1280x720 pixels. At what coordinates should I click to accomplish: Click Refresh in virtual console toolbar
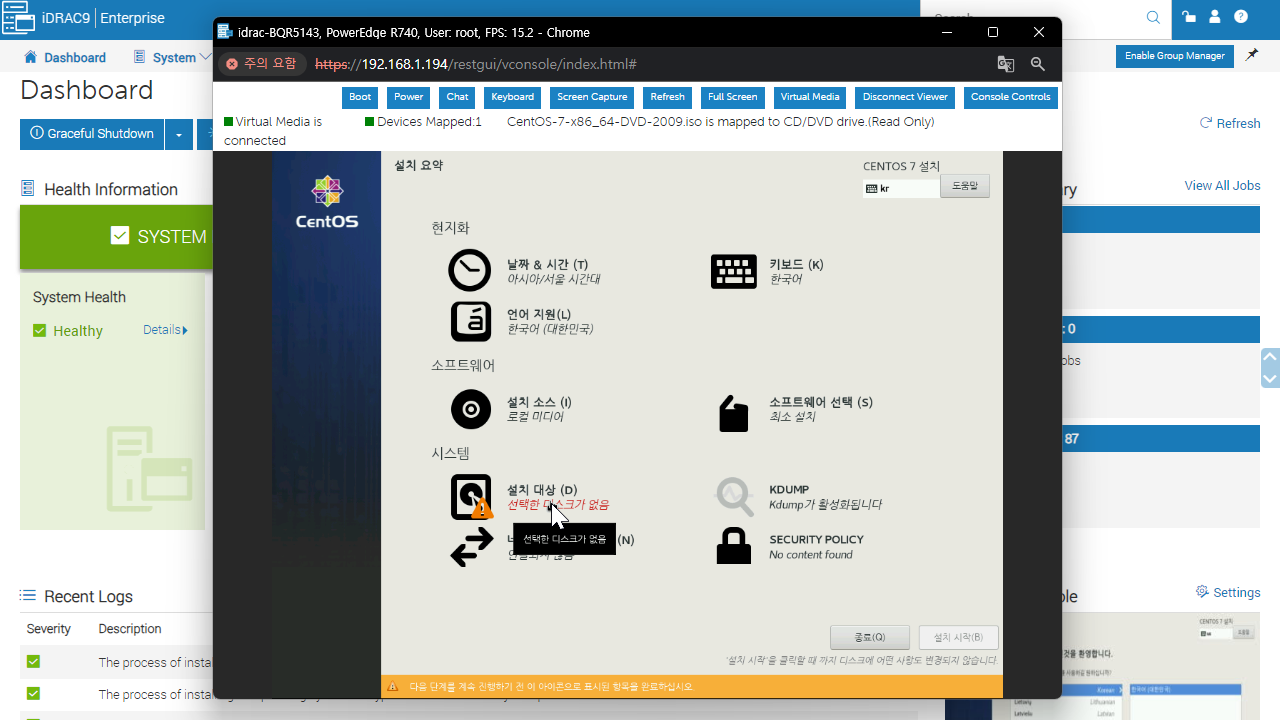pyautogui.click(x=667, y=97)
